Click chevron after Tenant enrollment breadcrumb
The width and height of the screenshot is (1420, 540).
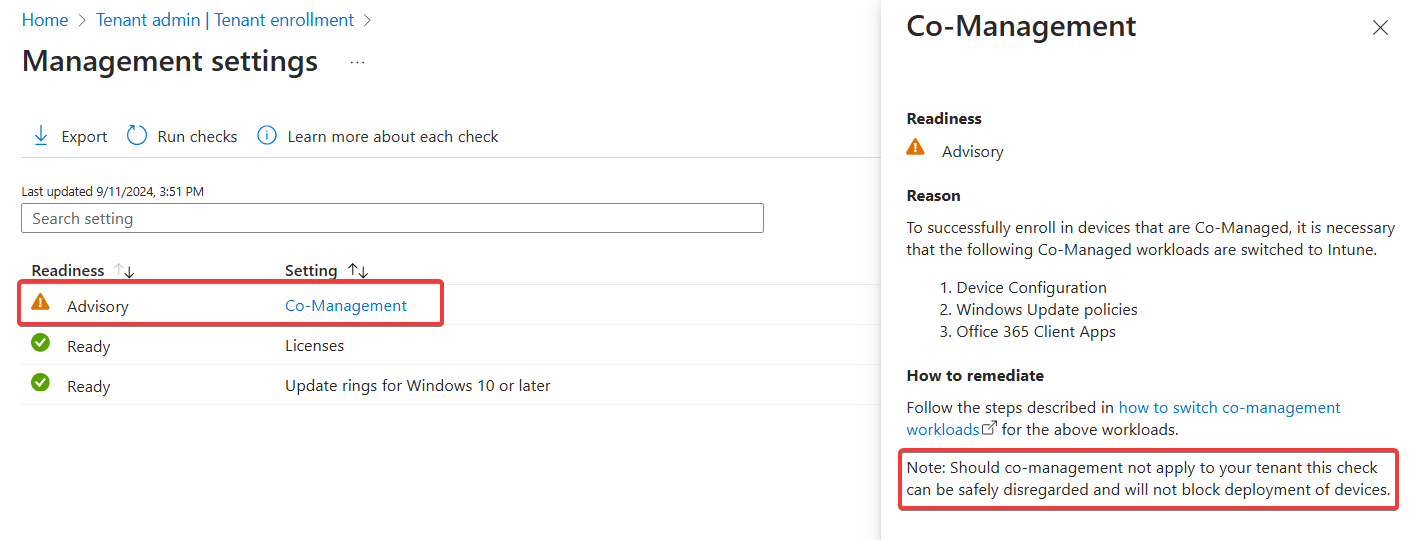(367, 20)
